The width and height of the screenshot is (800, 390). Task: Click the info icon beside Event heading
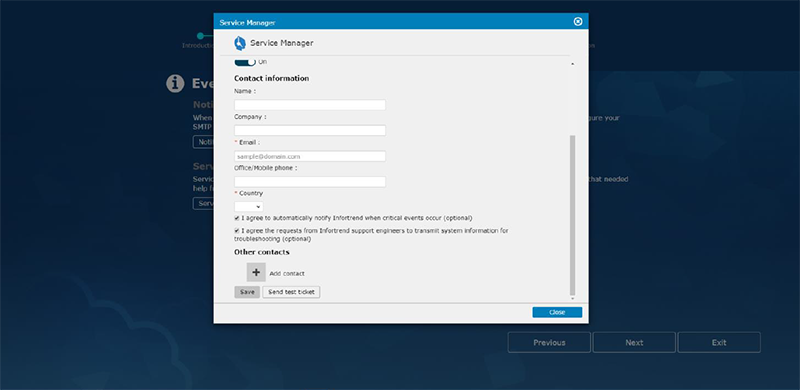tap(175, 83)
